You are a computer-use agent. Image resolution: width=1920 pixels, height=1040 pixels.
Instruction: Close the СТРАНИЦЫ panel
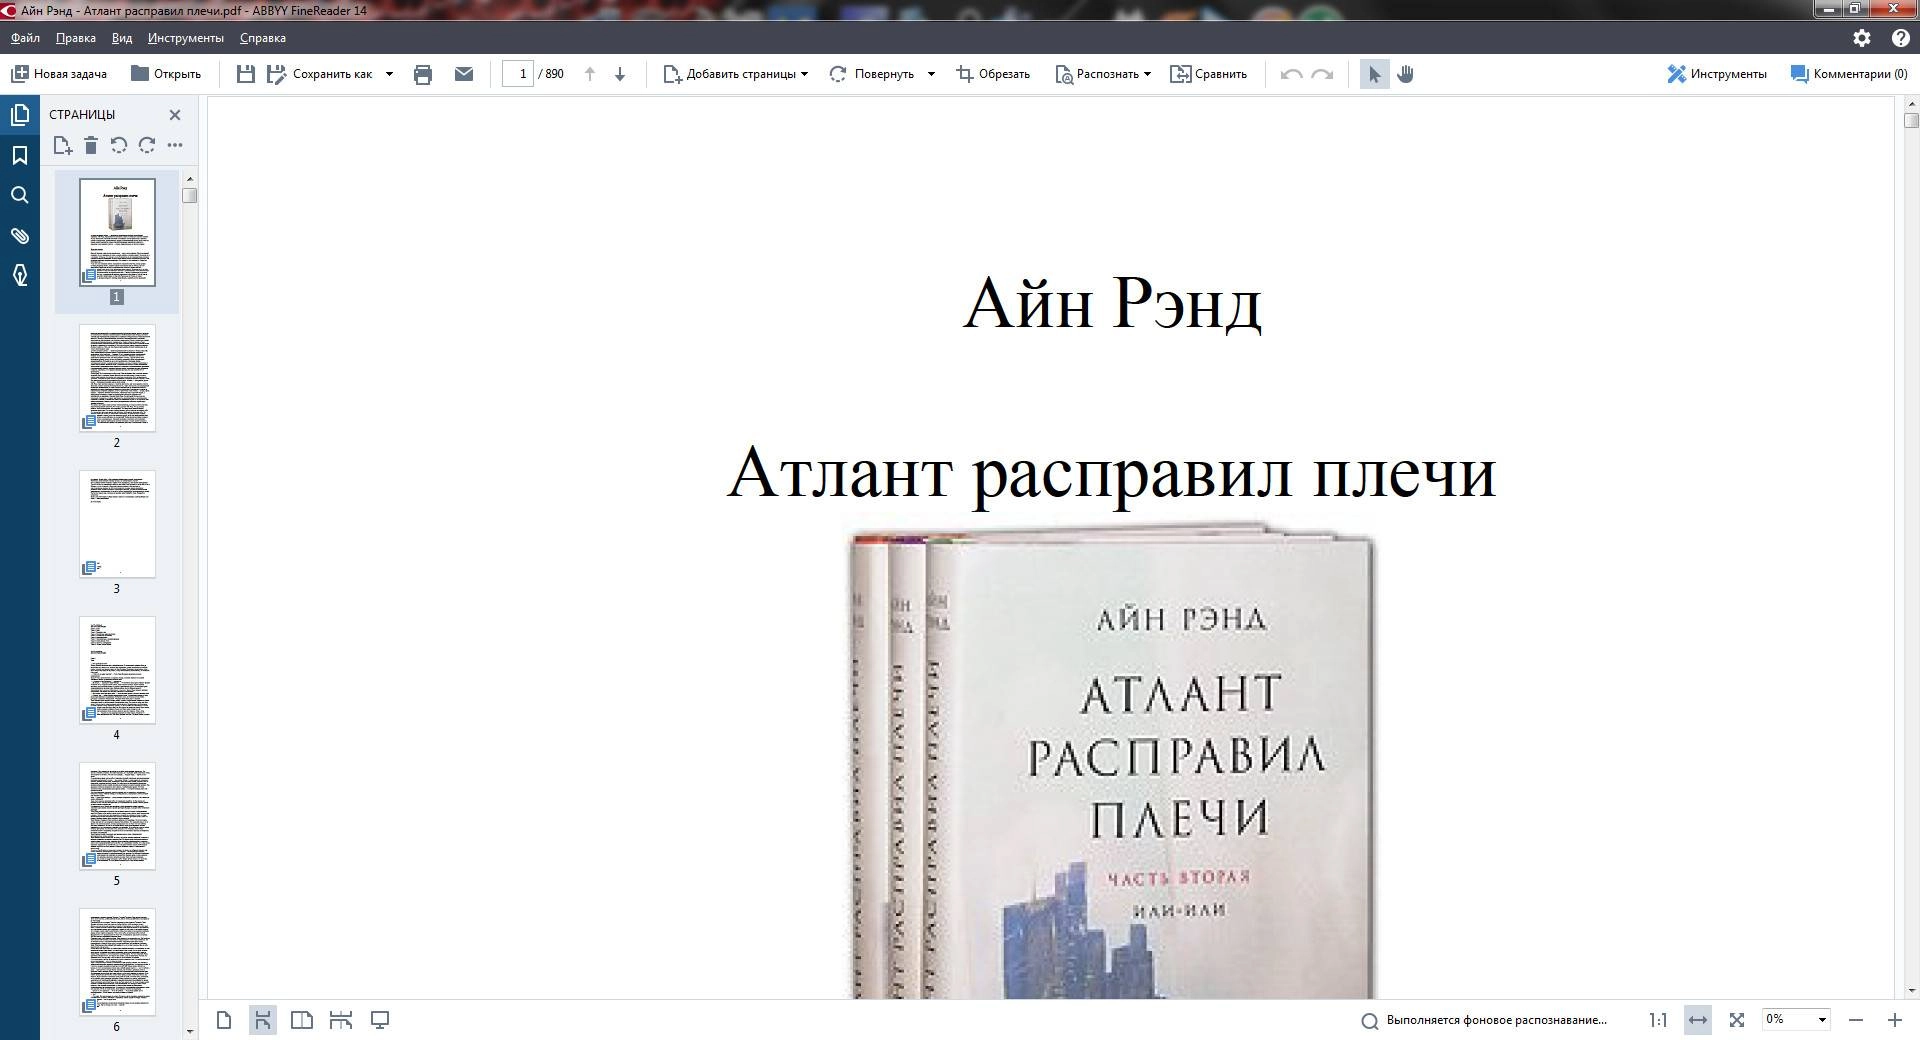click(x=175, y=115)
